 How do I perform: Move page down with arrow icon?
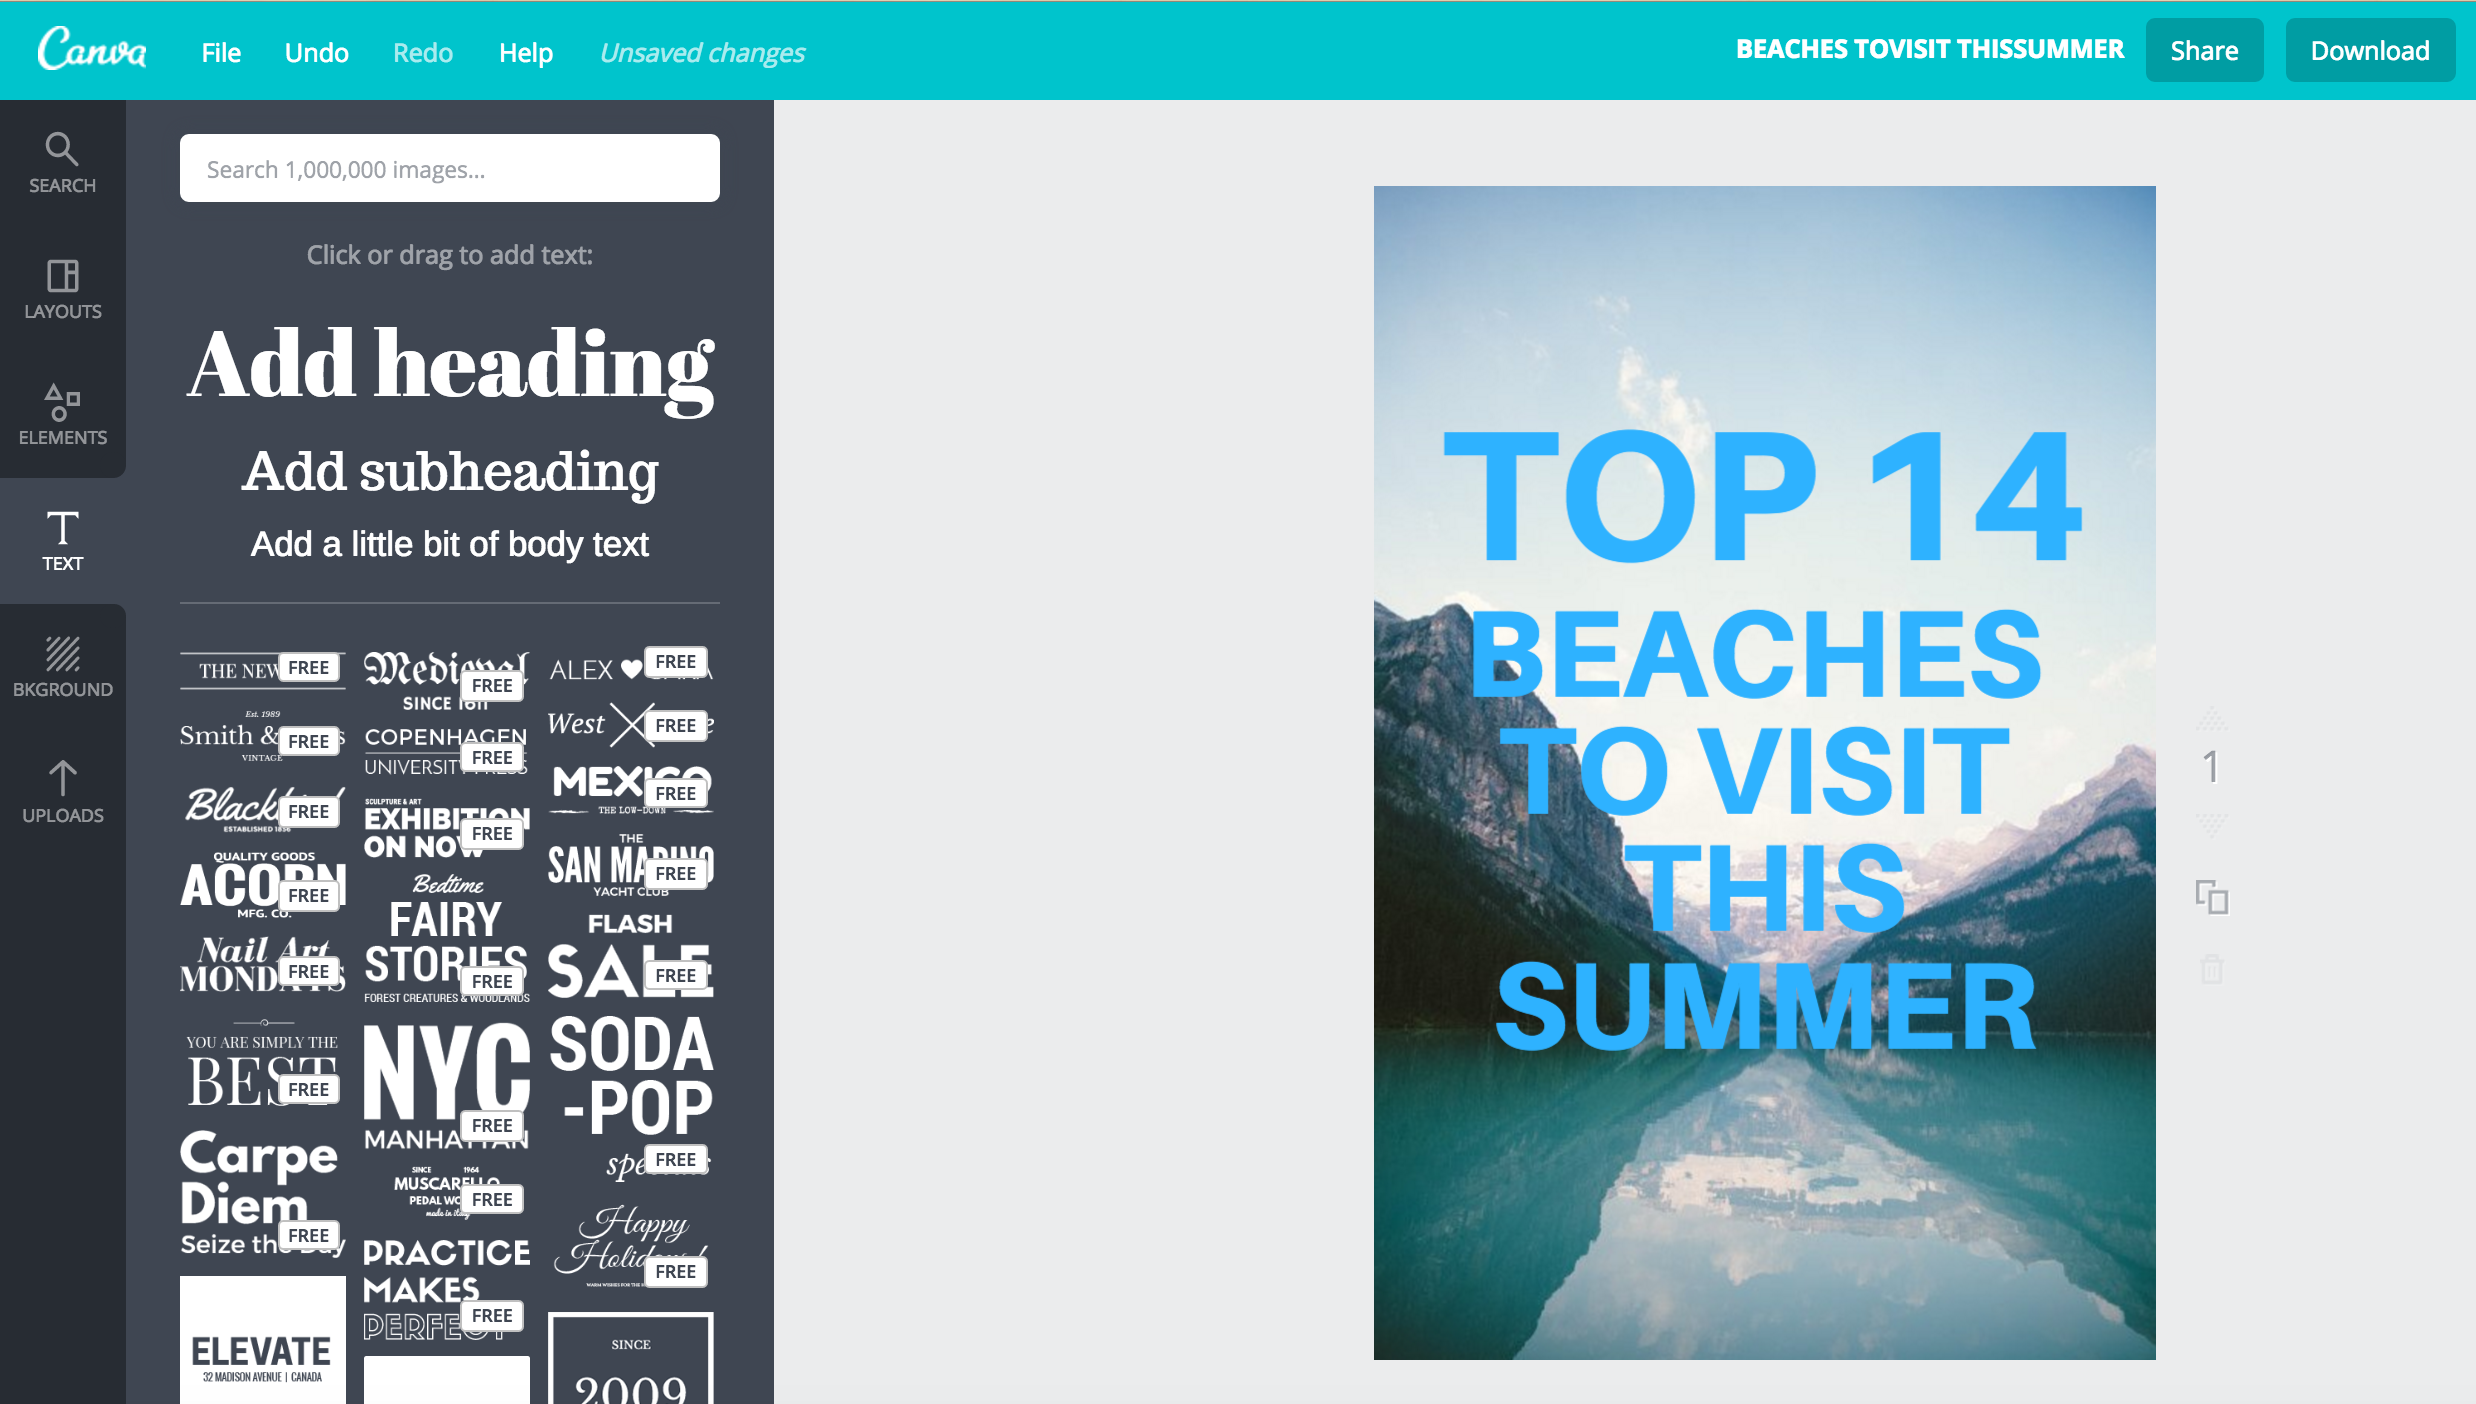point(2212,824)
